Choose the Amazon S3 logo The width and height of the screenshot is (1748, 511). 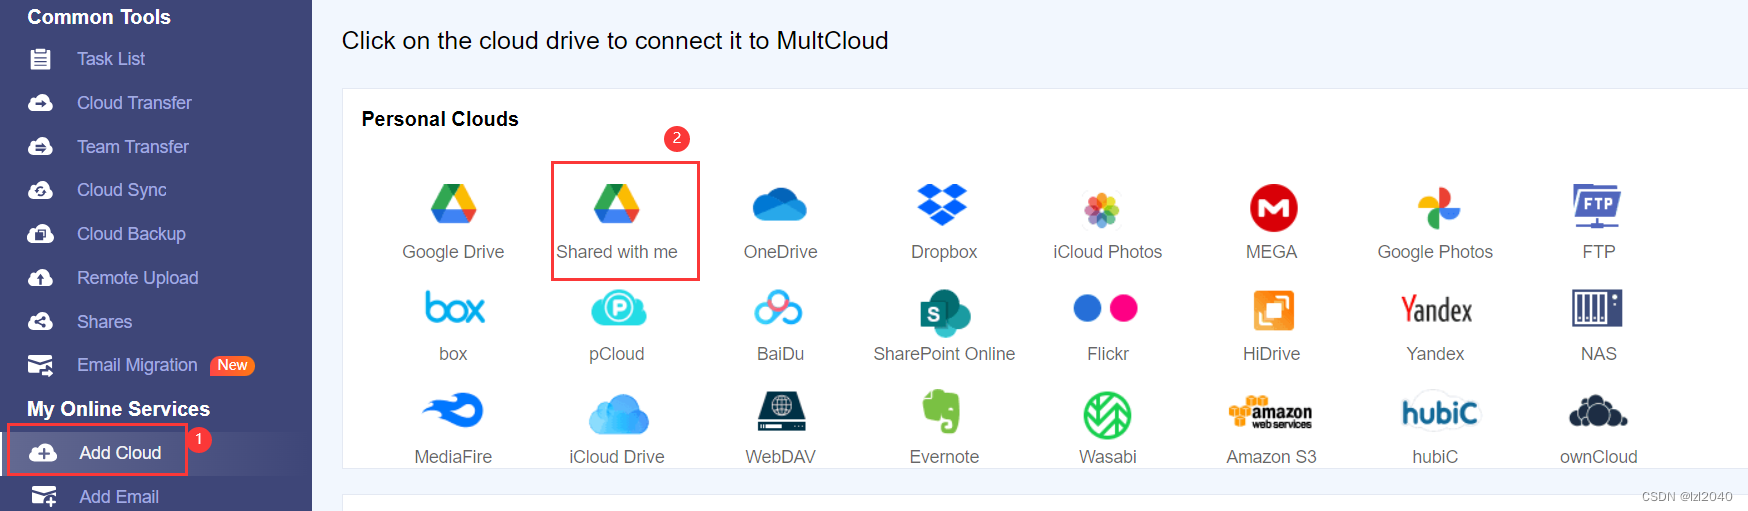click(x=1270, y=412)
